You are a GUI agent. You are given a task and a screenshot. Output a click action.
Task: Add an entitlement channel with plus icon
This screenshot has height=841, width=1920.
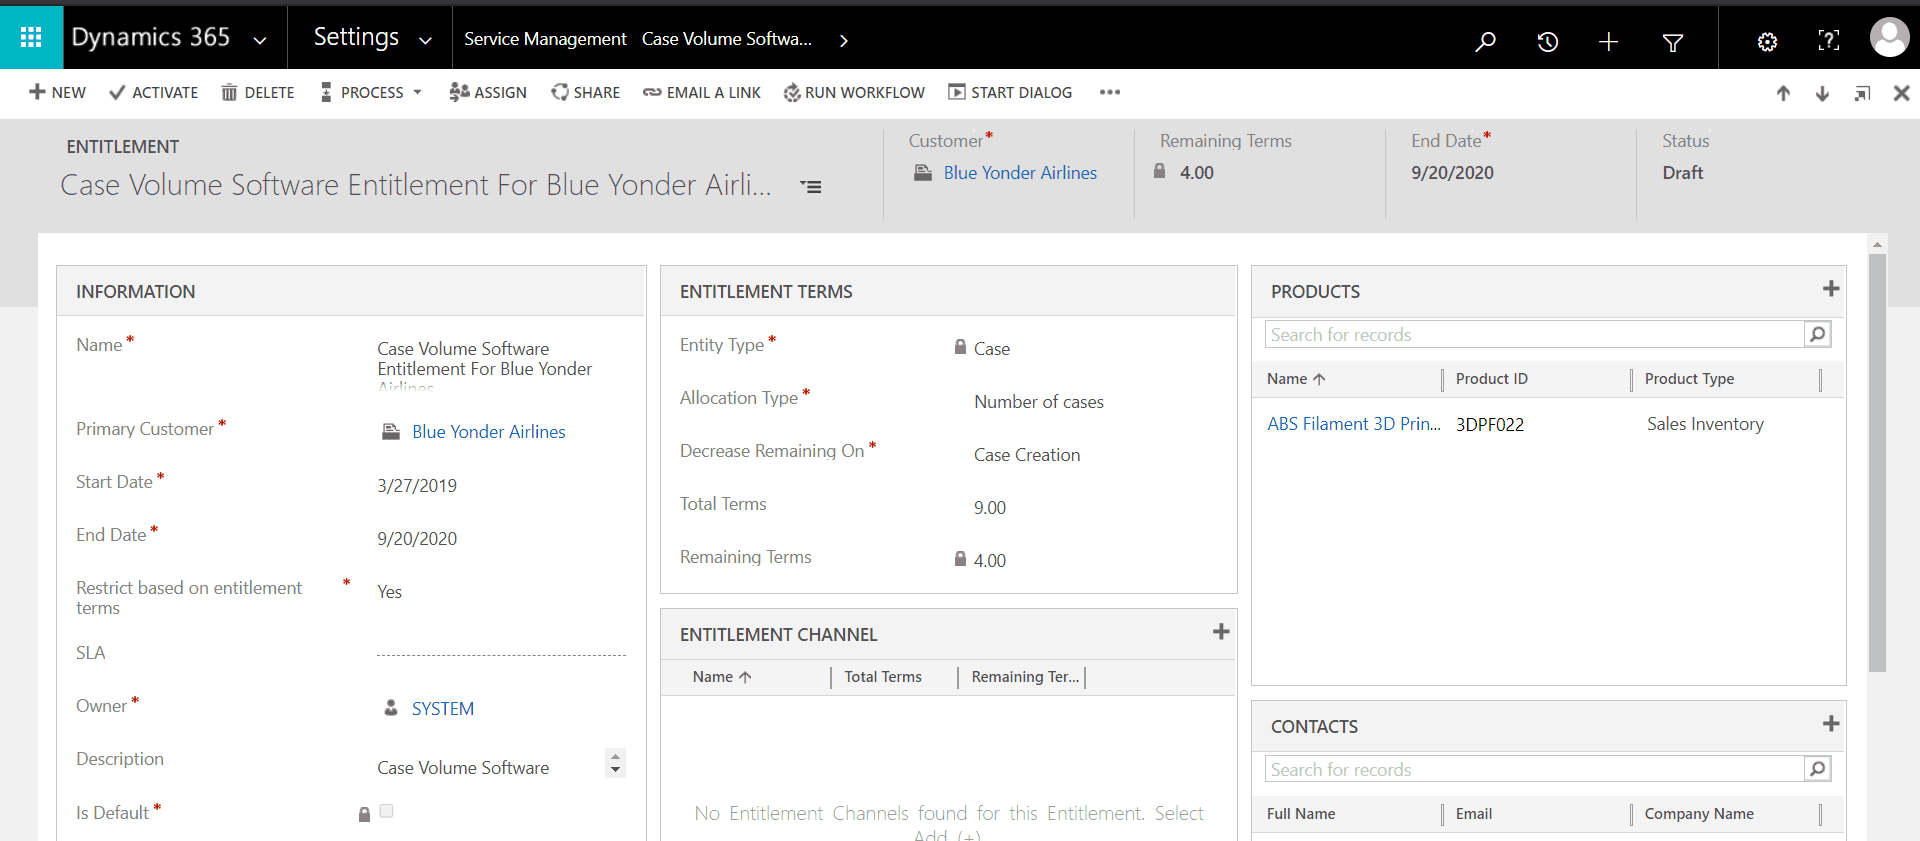click(1221, 632)
